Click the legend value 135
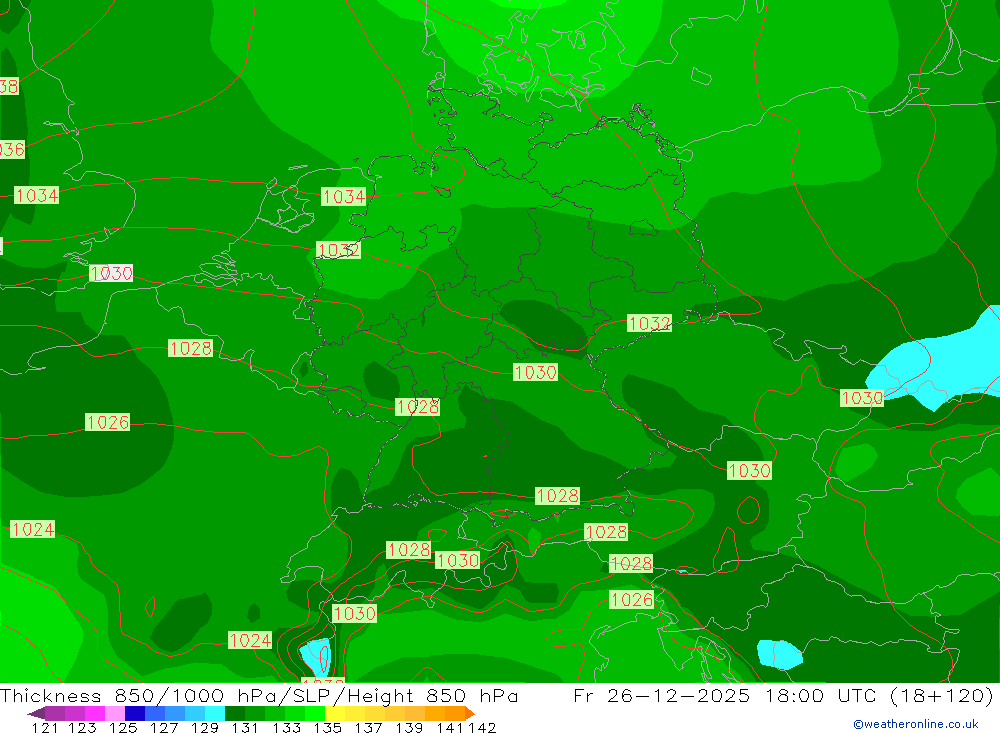 pos(327,727)
